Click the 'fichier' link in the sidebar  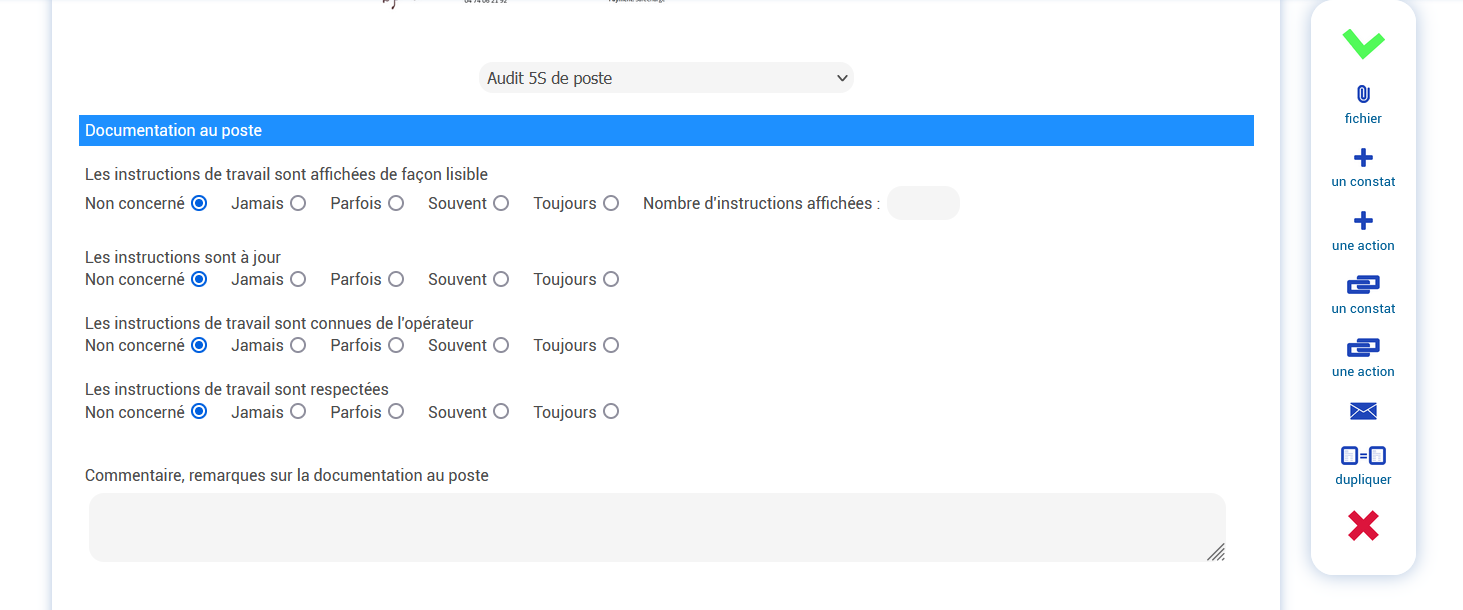[1362, 118]
